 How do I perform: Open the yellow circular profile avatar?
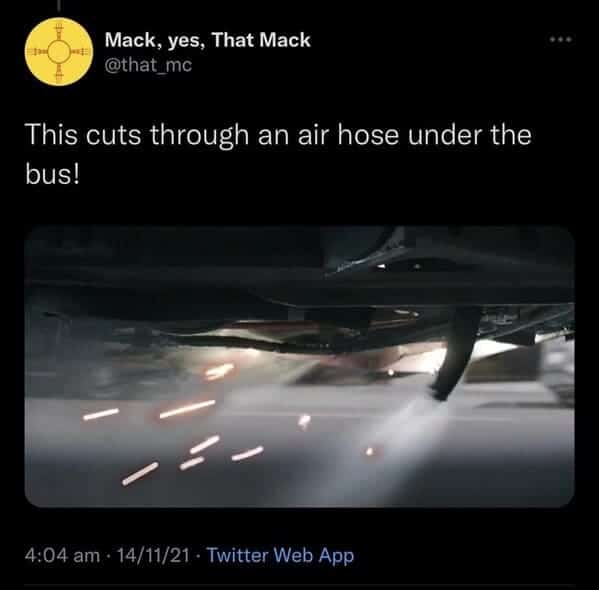(58, 52)
